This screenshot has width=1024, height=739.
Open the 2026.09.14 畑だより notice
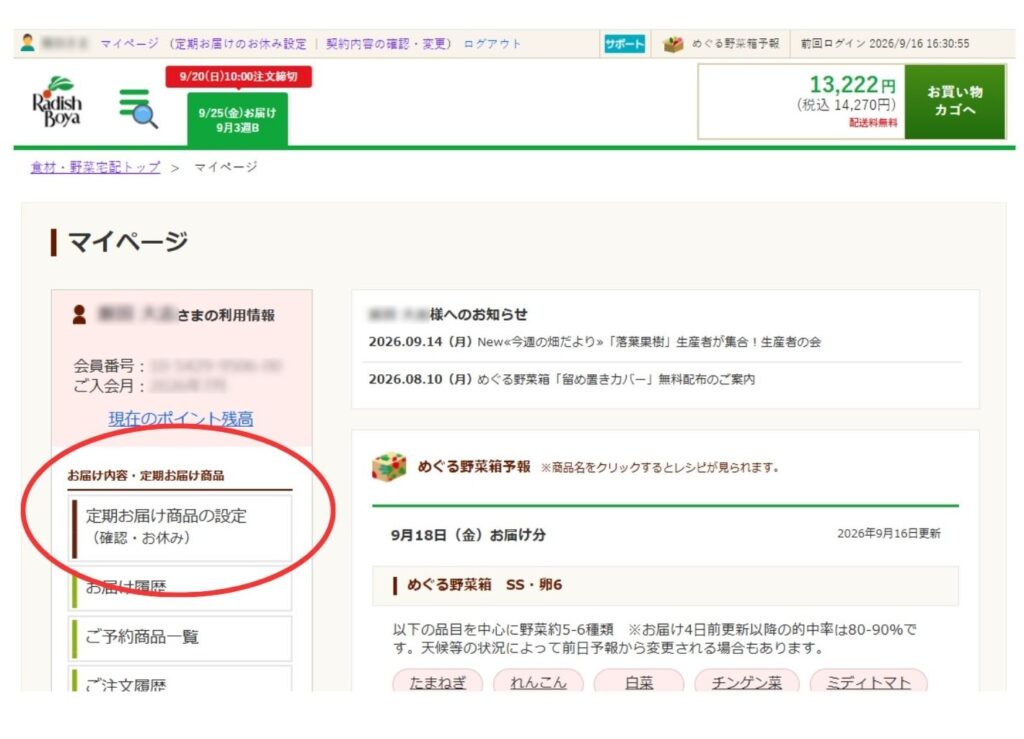(x=594, y=341)
